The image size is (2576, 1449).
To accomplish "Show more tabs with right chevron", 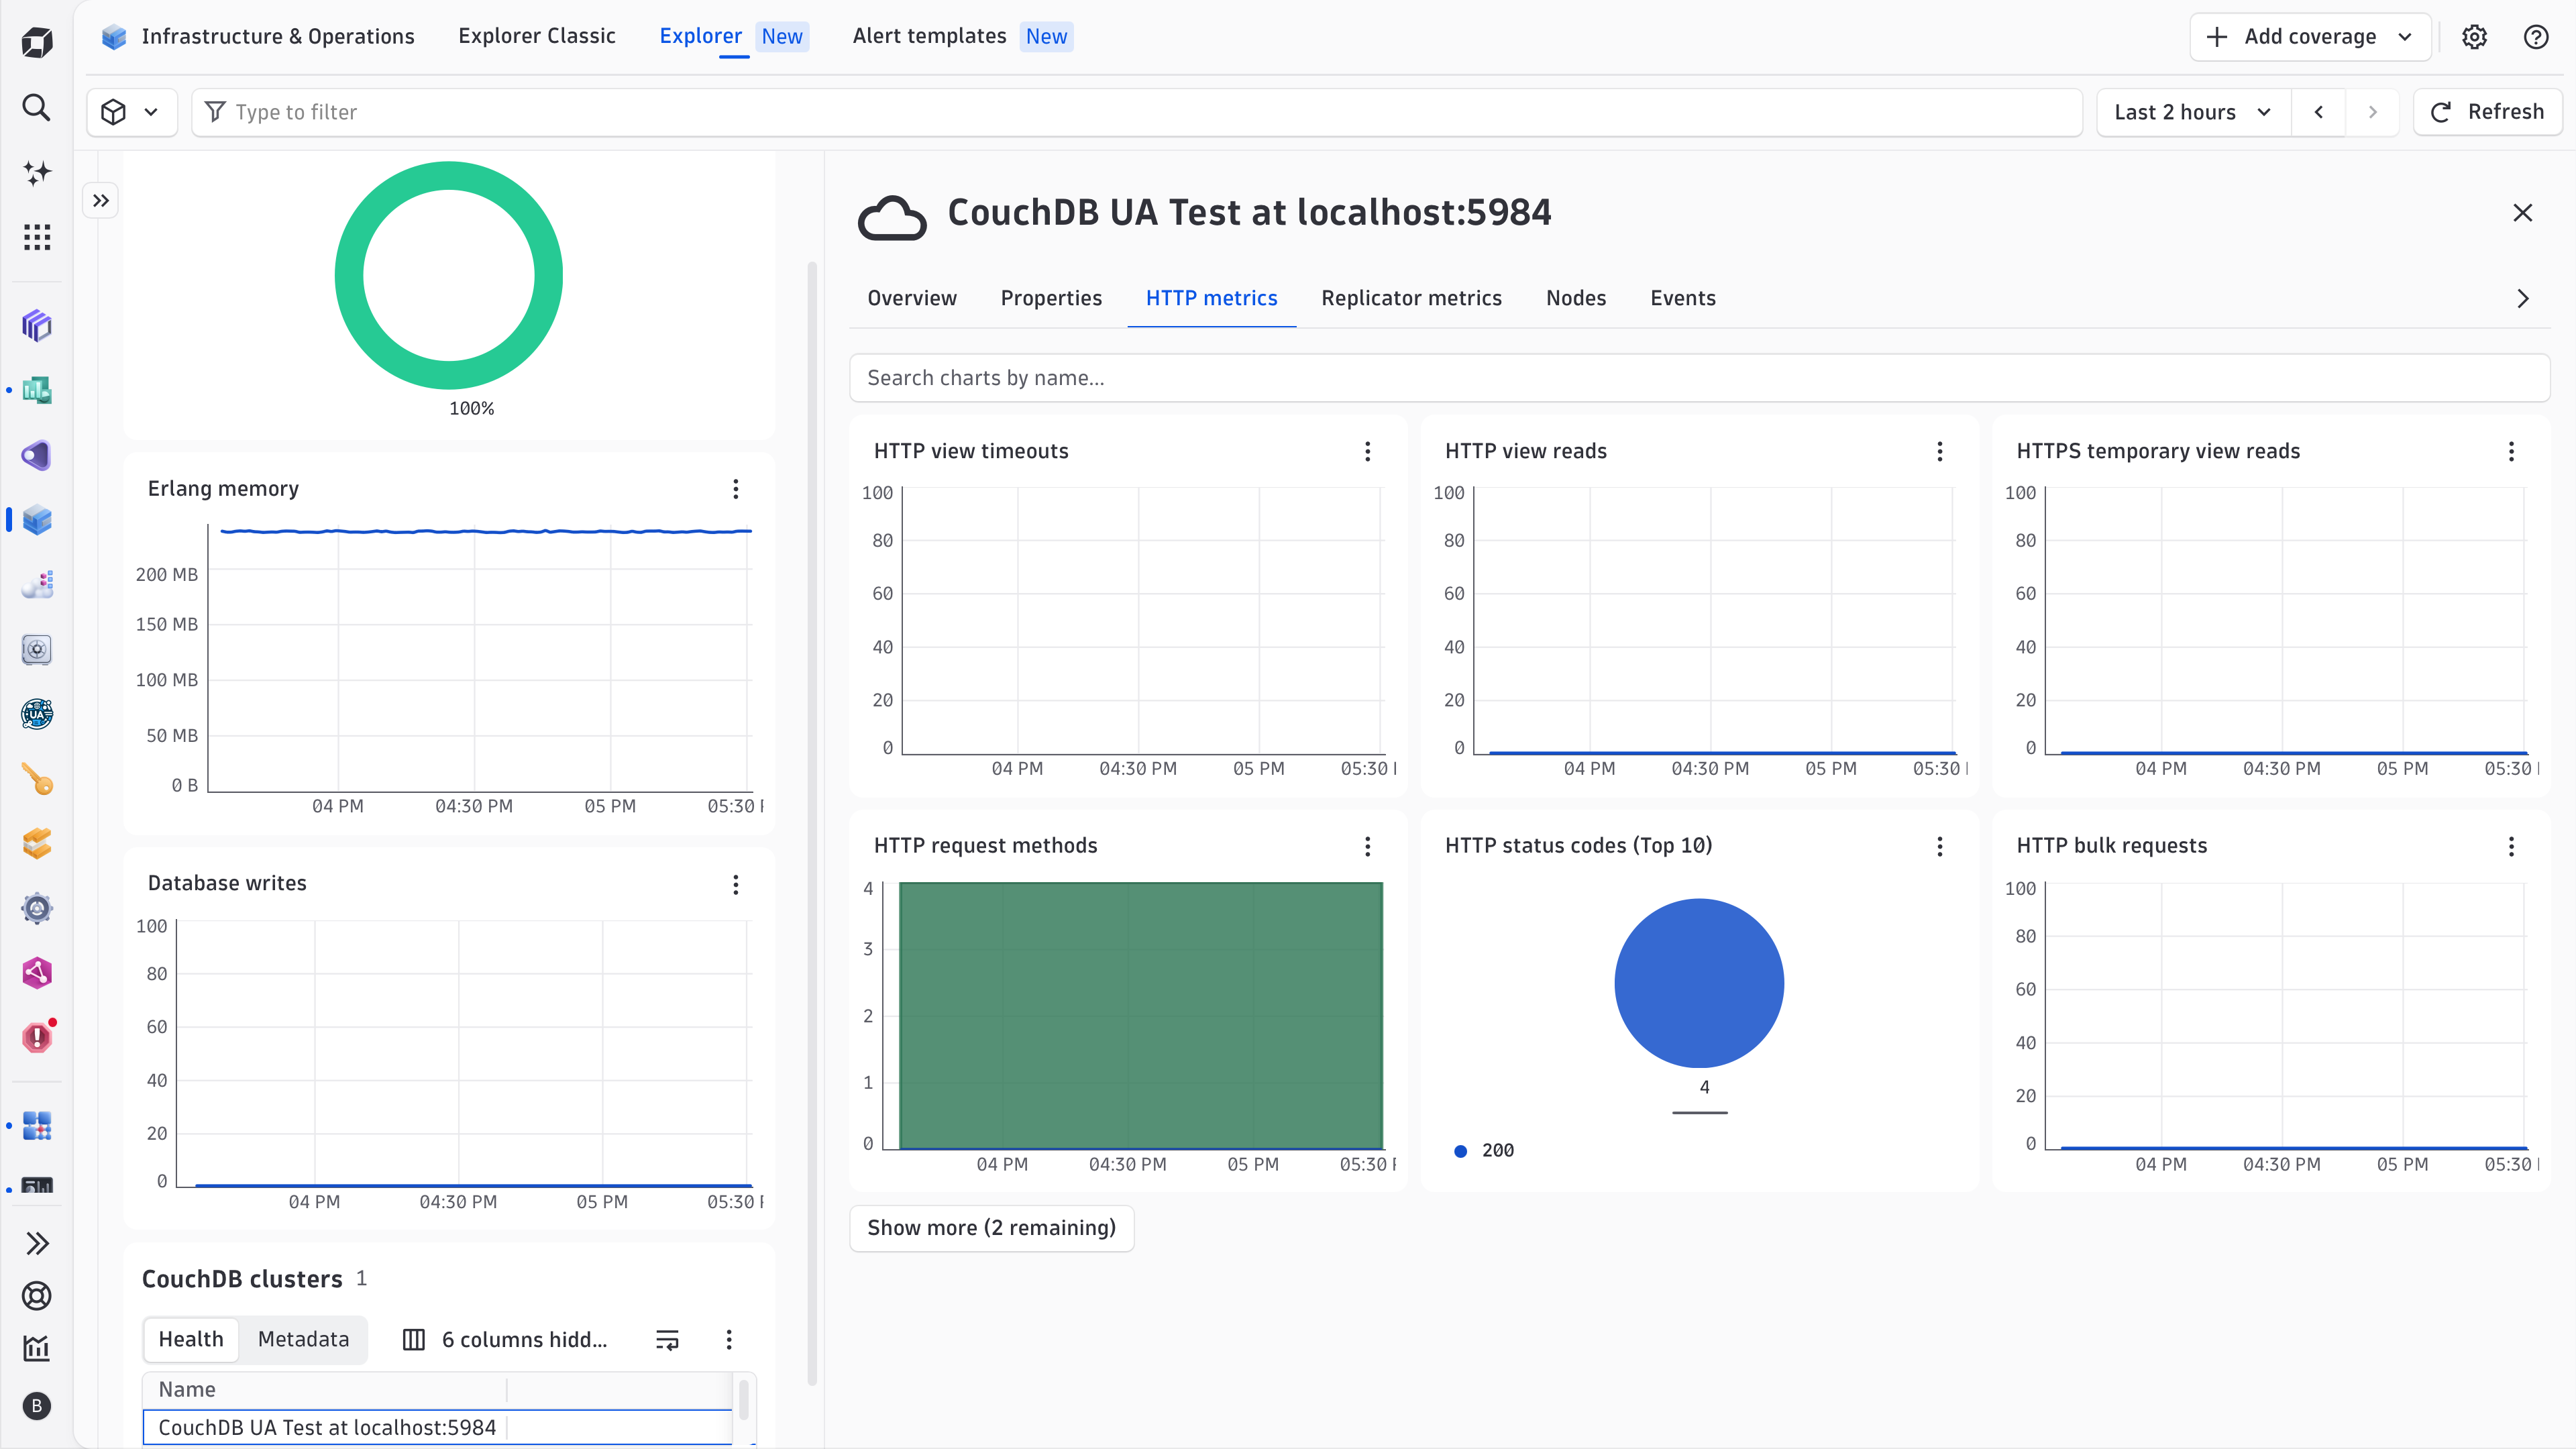I will tap(2522, 299).
